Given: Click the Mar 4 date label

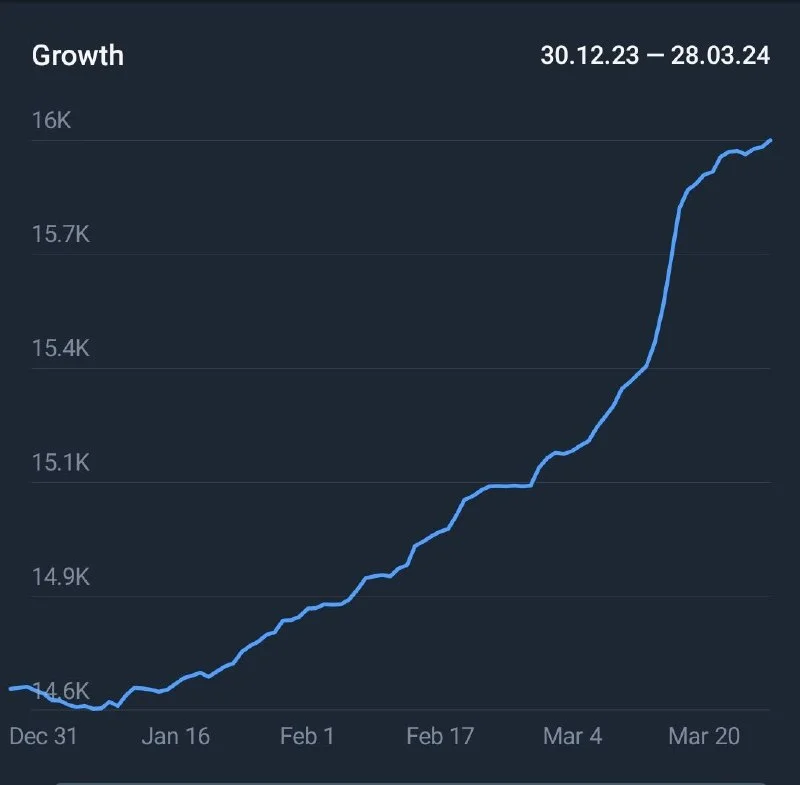Looking at the screenshot, I should point(573,736).
